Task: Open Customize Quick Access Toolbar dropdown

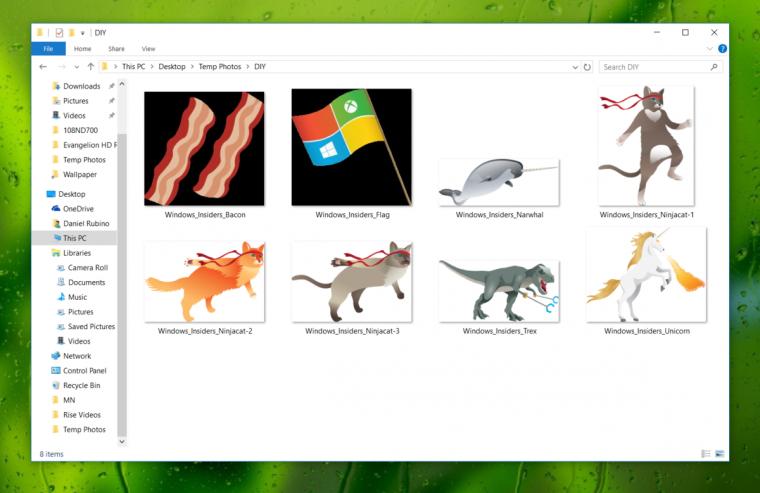Action: coord(82,33)
